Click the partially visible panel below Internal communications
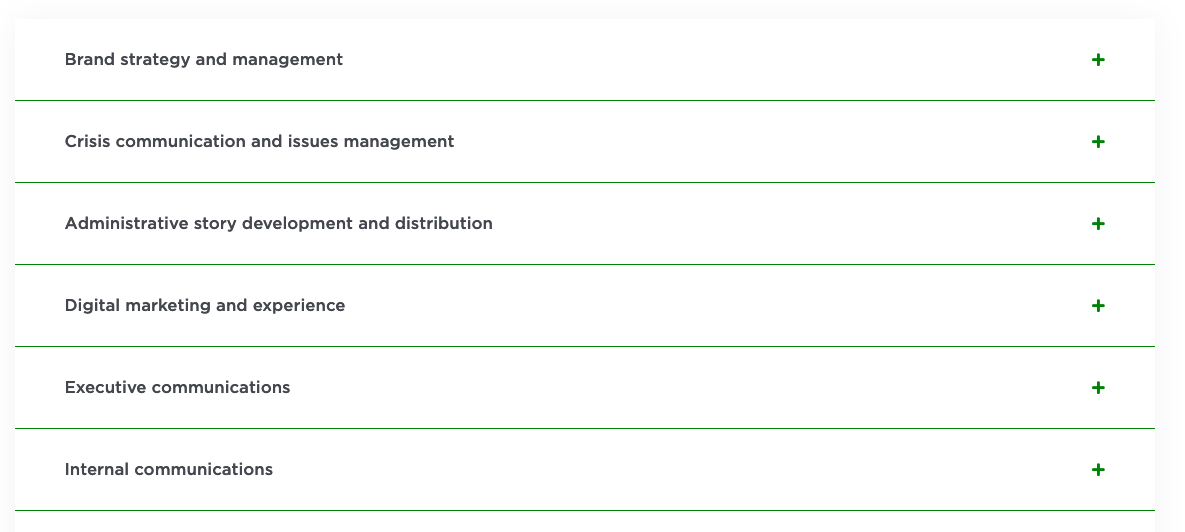This screenshot has width=1185, height=532. pos(585,523)
